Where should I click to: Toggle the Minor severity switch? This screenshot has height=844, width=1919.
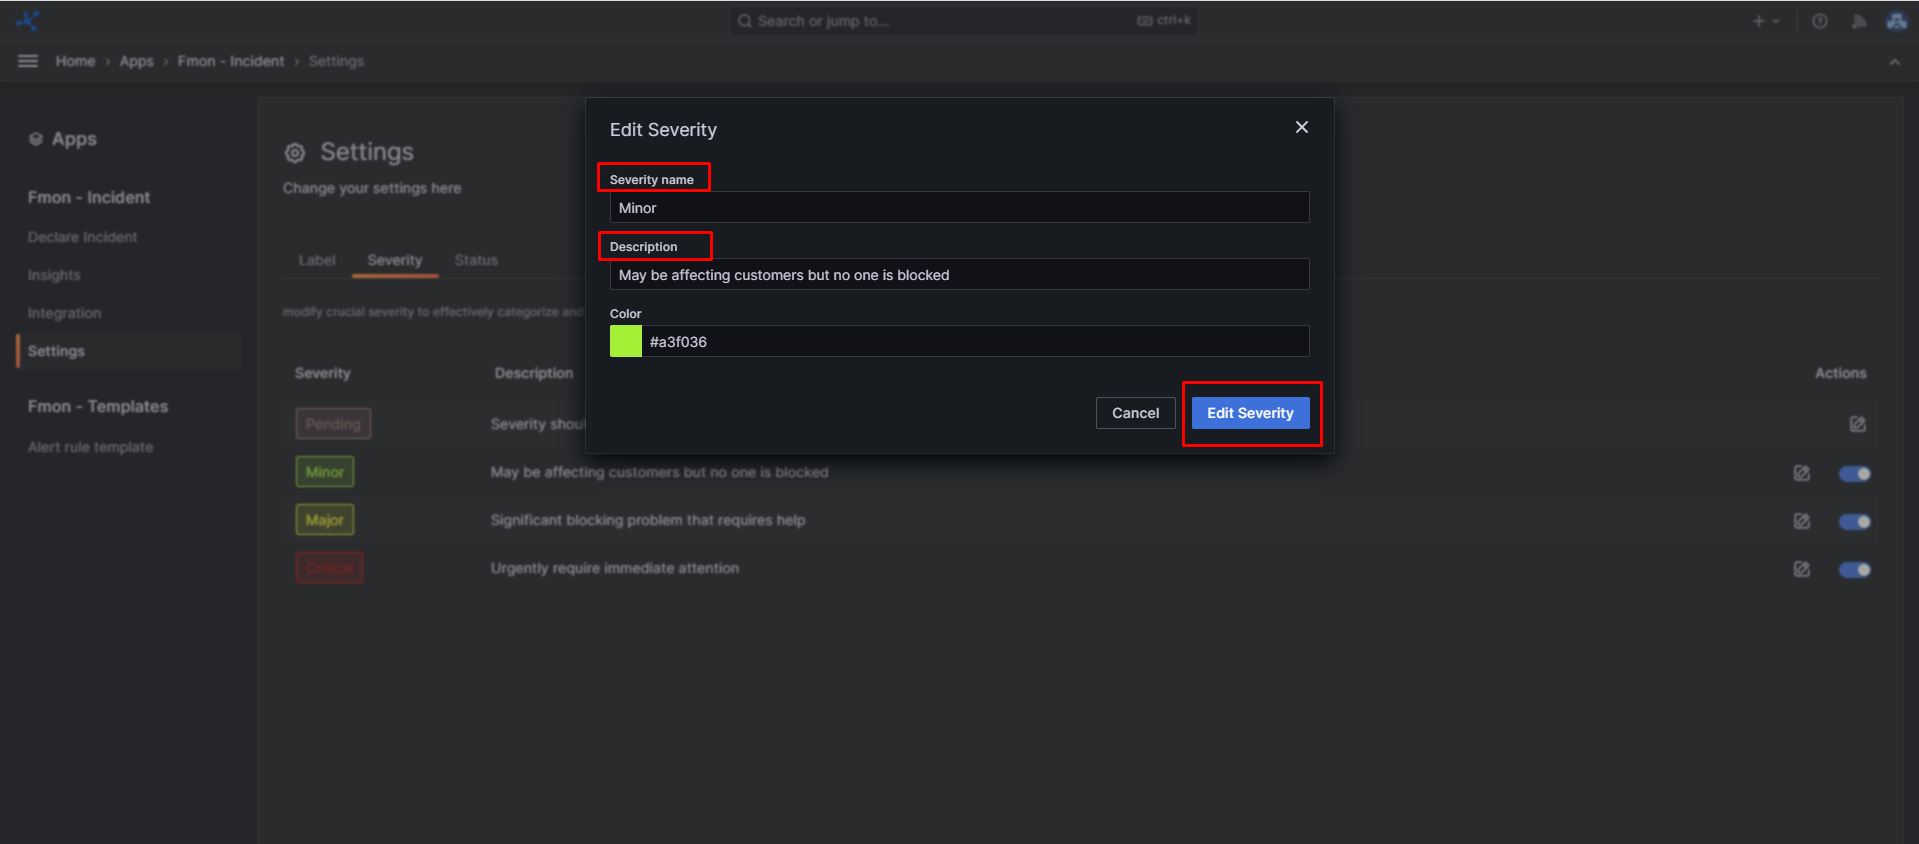(1854, 473)
